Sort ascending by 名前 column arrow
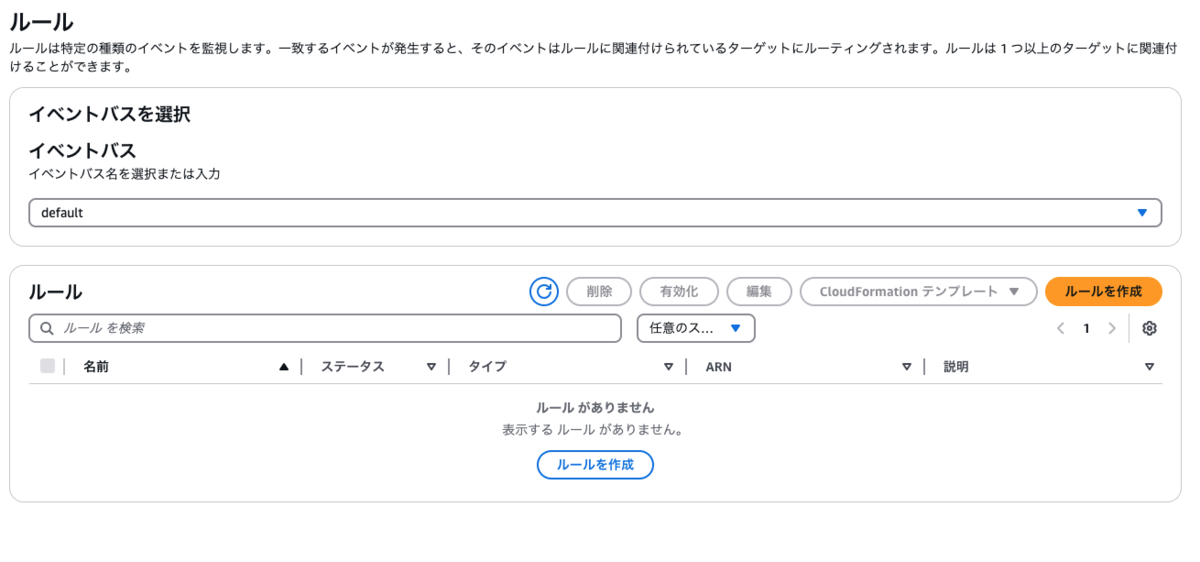Screen dimensions: 1200x562 pos(284,367)
